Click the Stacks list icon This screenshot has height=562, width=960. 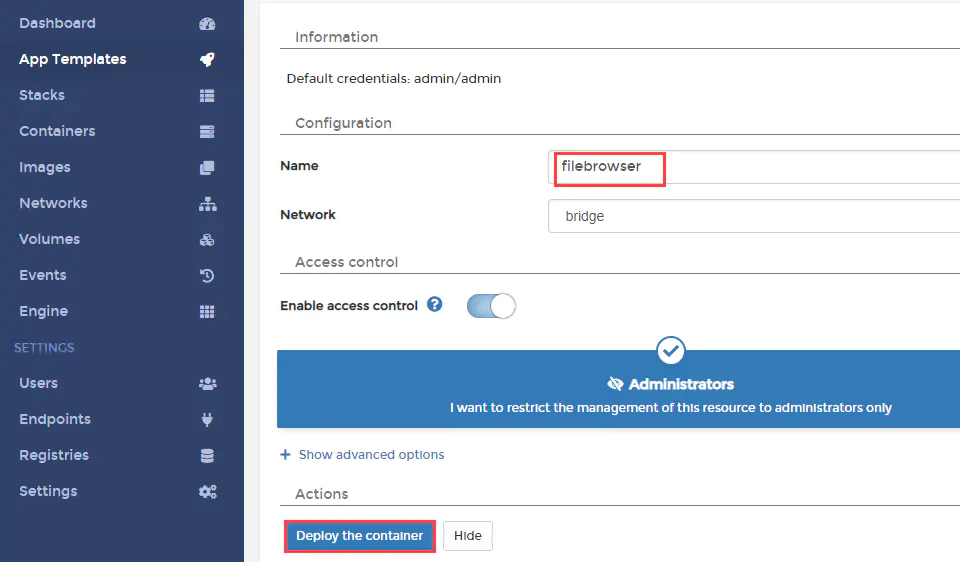coord(207,96)
